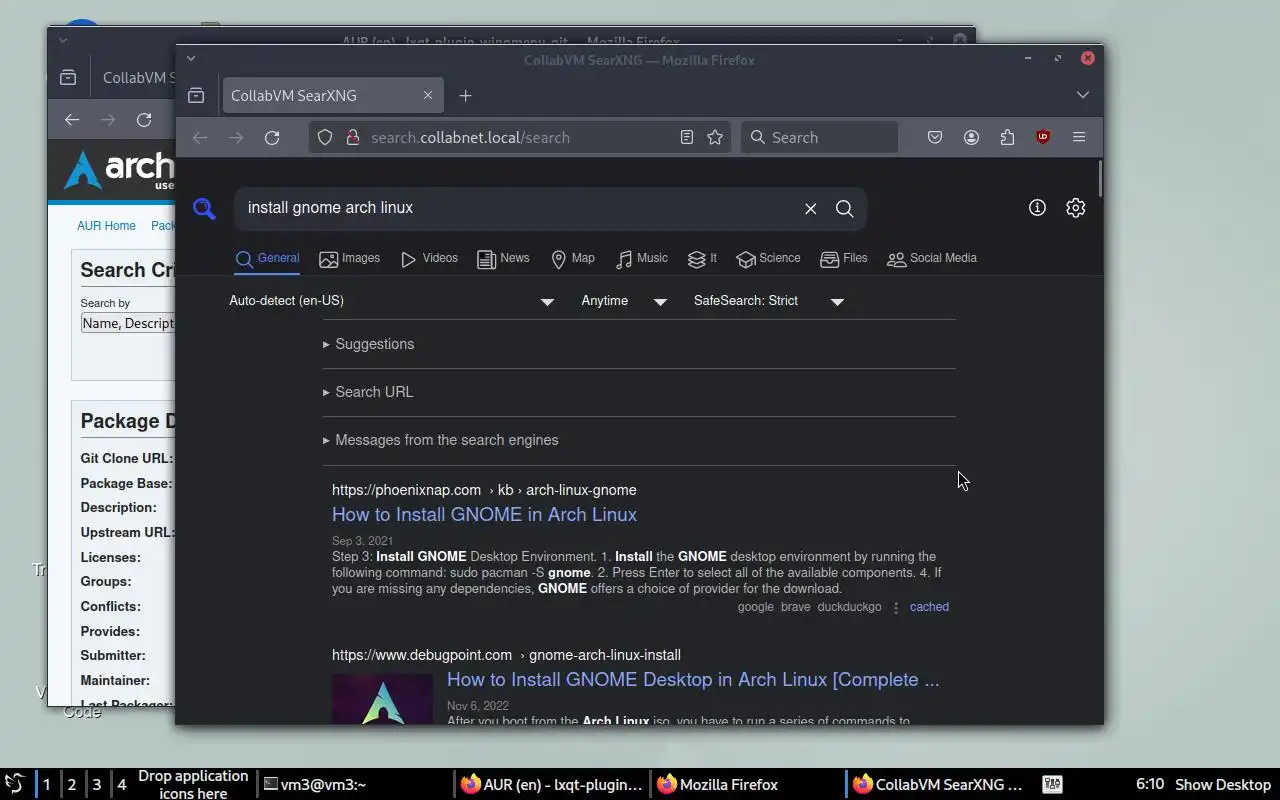Select the Images search category tab
The width and height of the screenshot is (1280, 800).
click(349, 258)
